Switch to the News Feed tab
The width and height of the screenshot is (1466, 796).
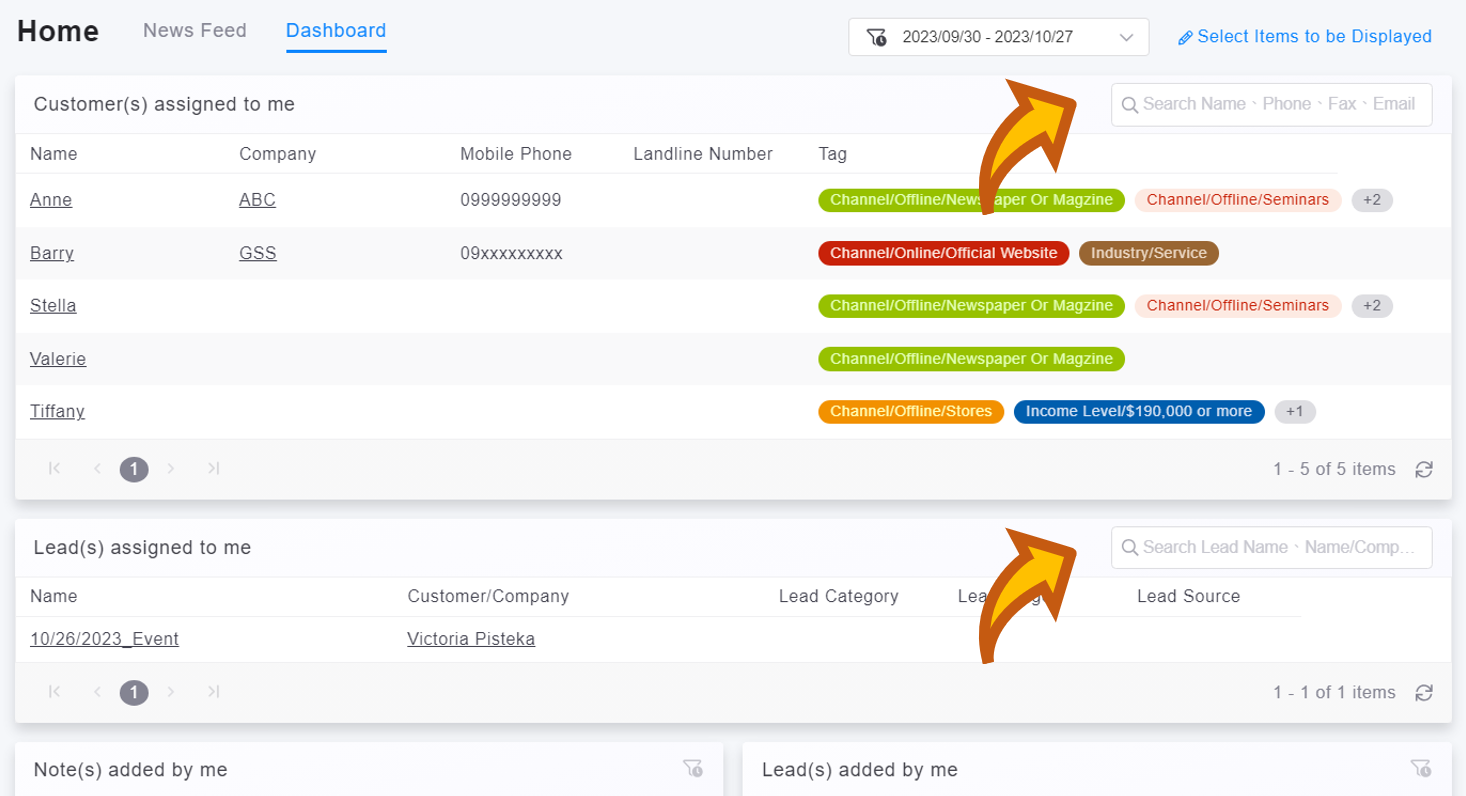194,31
